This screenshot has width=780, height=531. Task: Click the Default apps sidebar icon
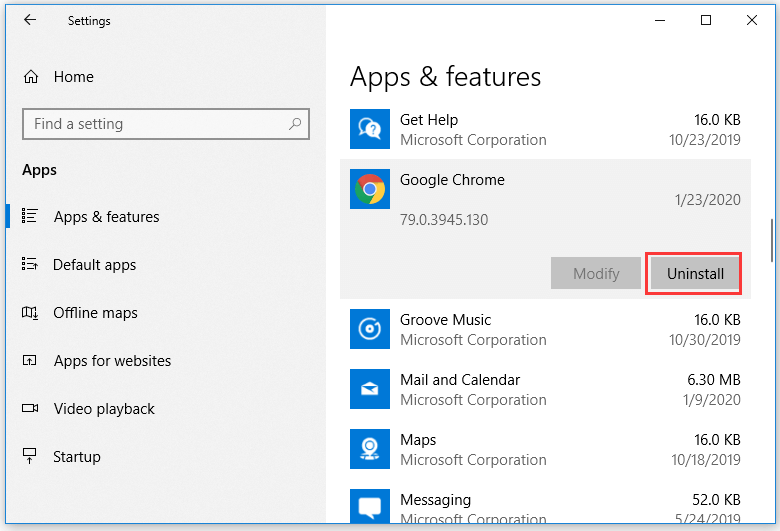click(29, 264)
